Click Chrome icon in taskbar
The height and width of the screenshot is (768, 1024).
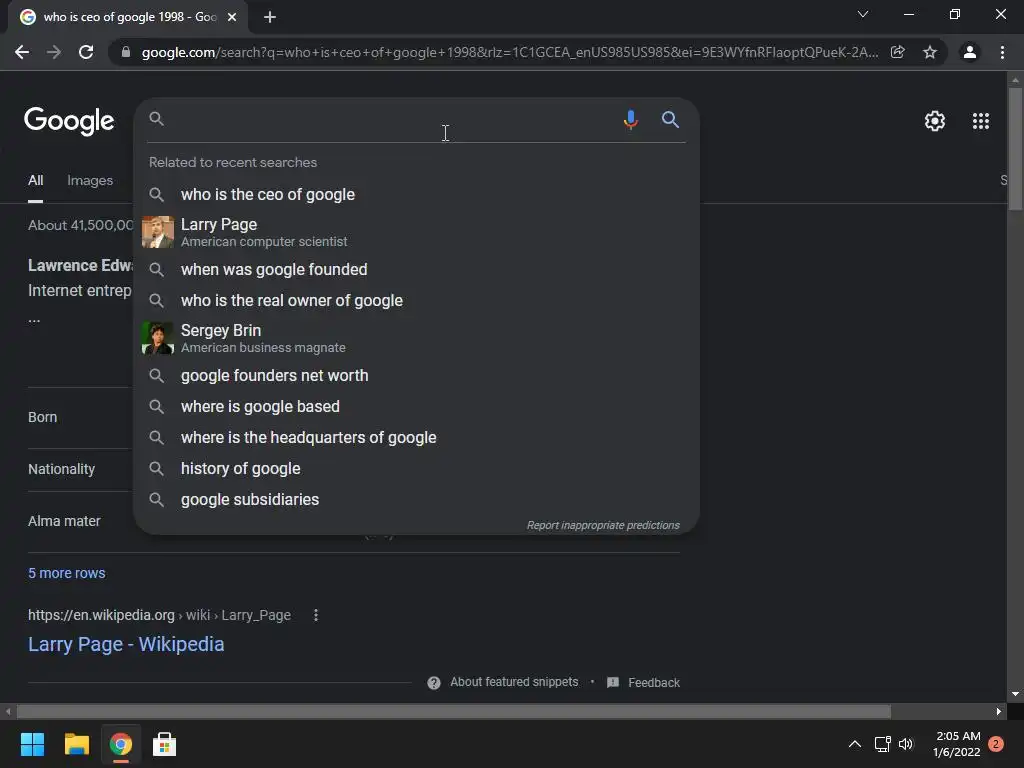click(x=121, y=744)
